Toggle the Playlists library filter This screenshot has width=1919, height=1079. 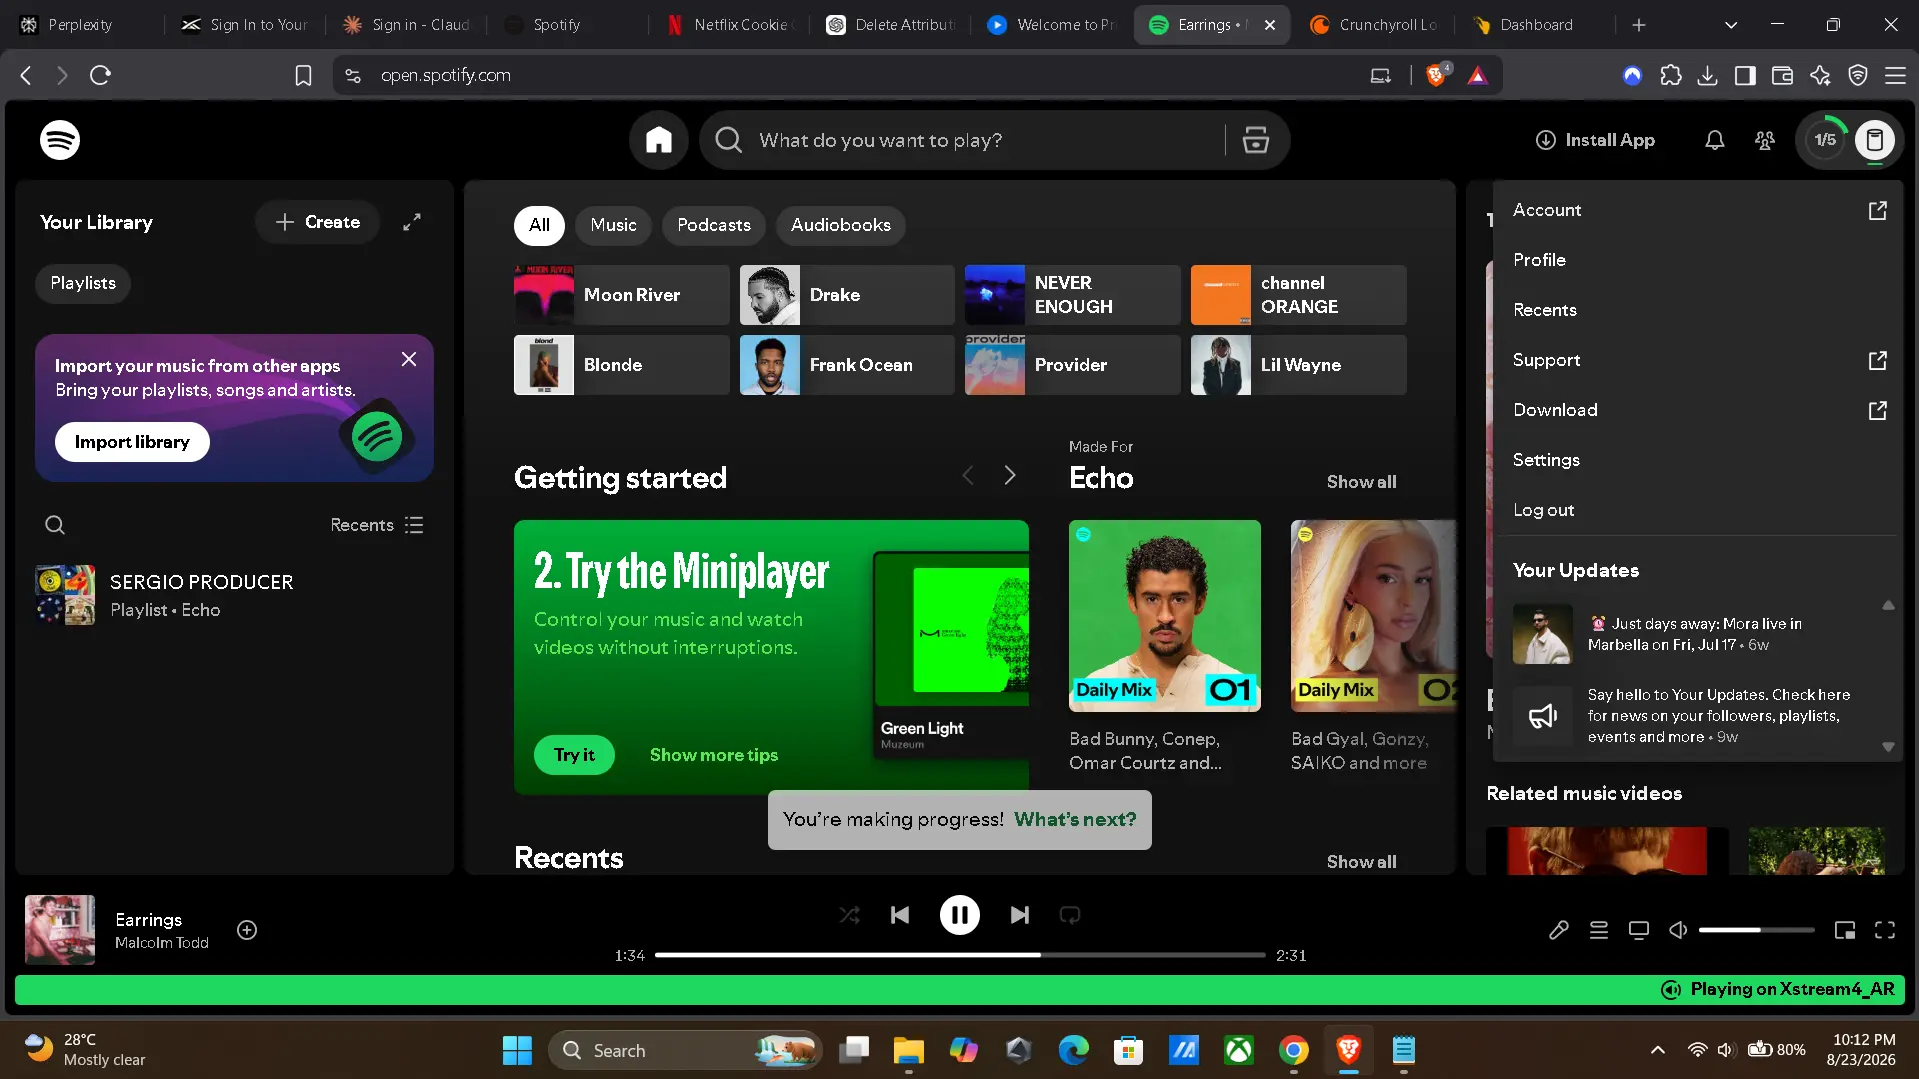pos(83,283)
